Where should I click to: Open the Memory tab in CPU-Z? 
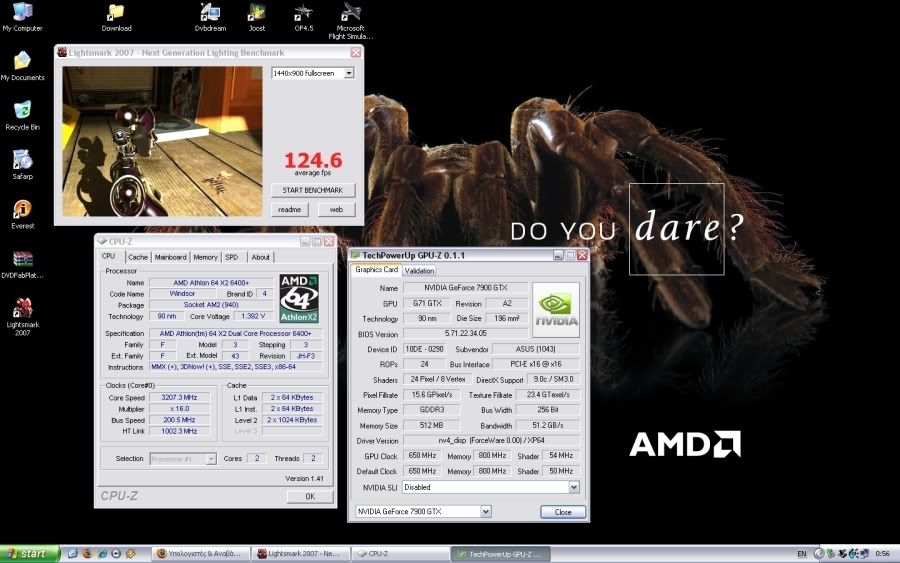pyautogui.click(x=205, y=257)
